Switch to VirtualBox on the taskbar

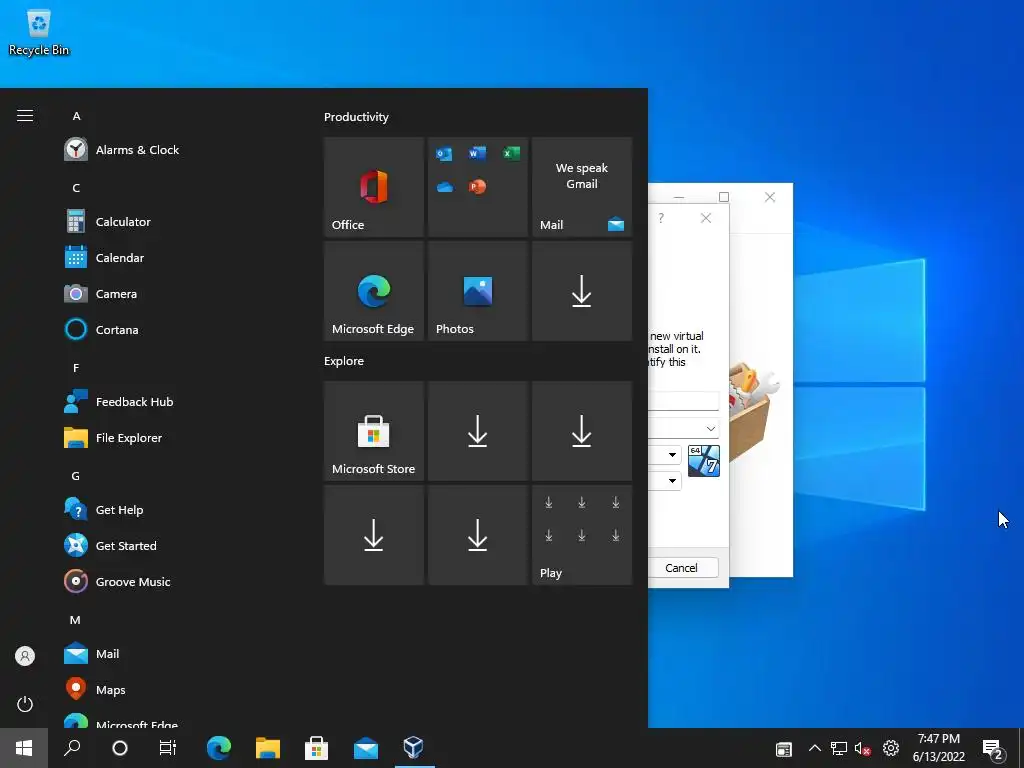pyautogui.click(x=414, y=748)
